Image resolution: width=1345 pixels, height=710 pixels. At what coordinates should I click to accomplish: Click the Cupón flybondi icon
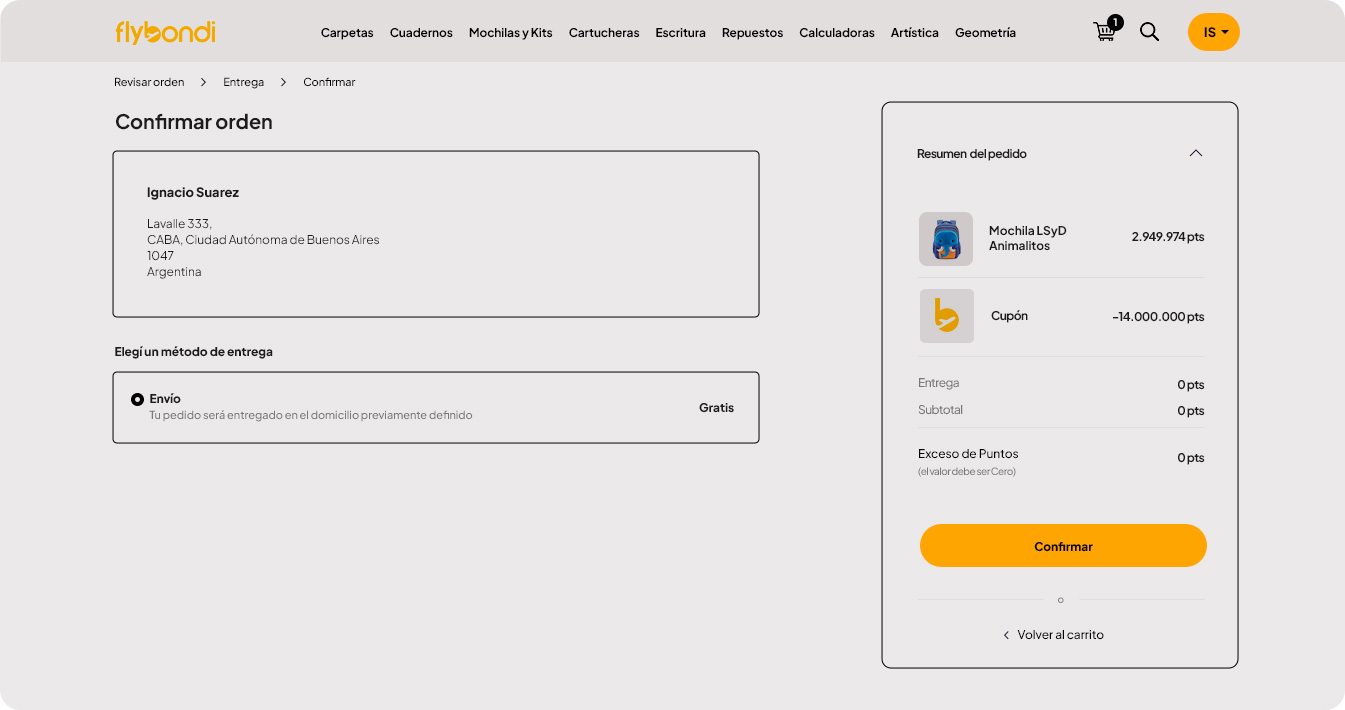(946, 316)
